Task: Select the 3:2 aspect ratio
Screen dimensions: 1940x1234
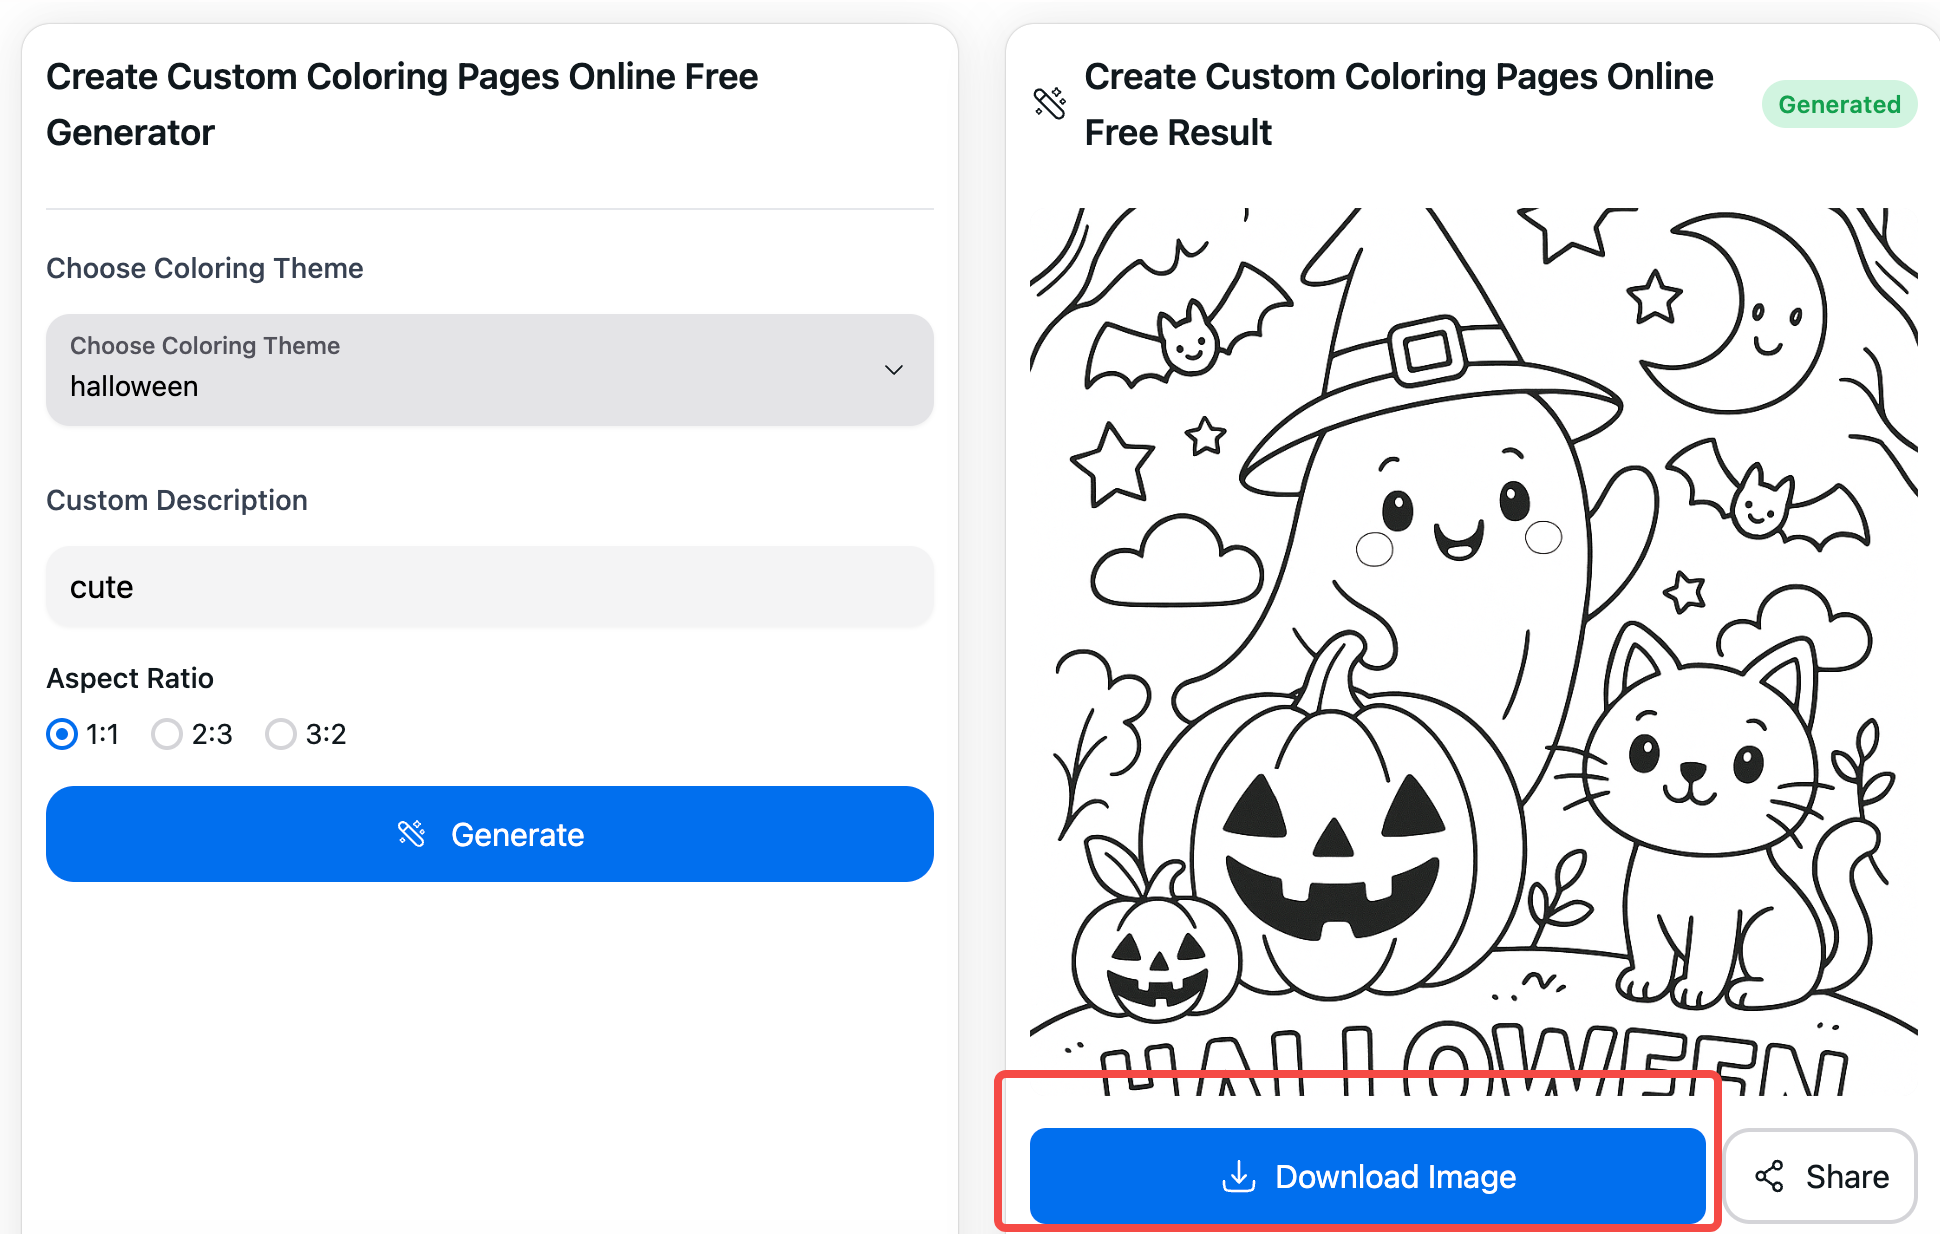Action: tap(281, 734)
